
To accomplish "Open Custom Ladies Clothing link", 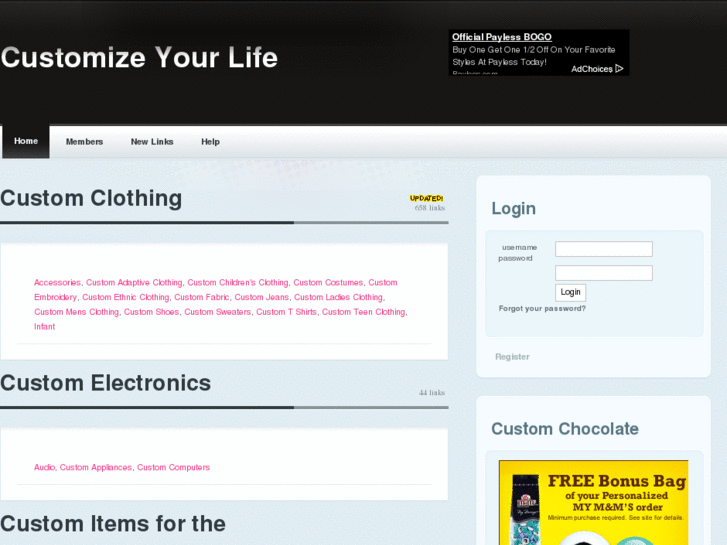I will (x=338, y=297).
